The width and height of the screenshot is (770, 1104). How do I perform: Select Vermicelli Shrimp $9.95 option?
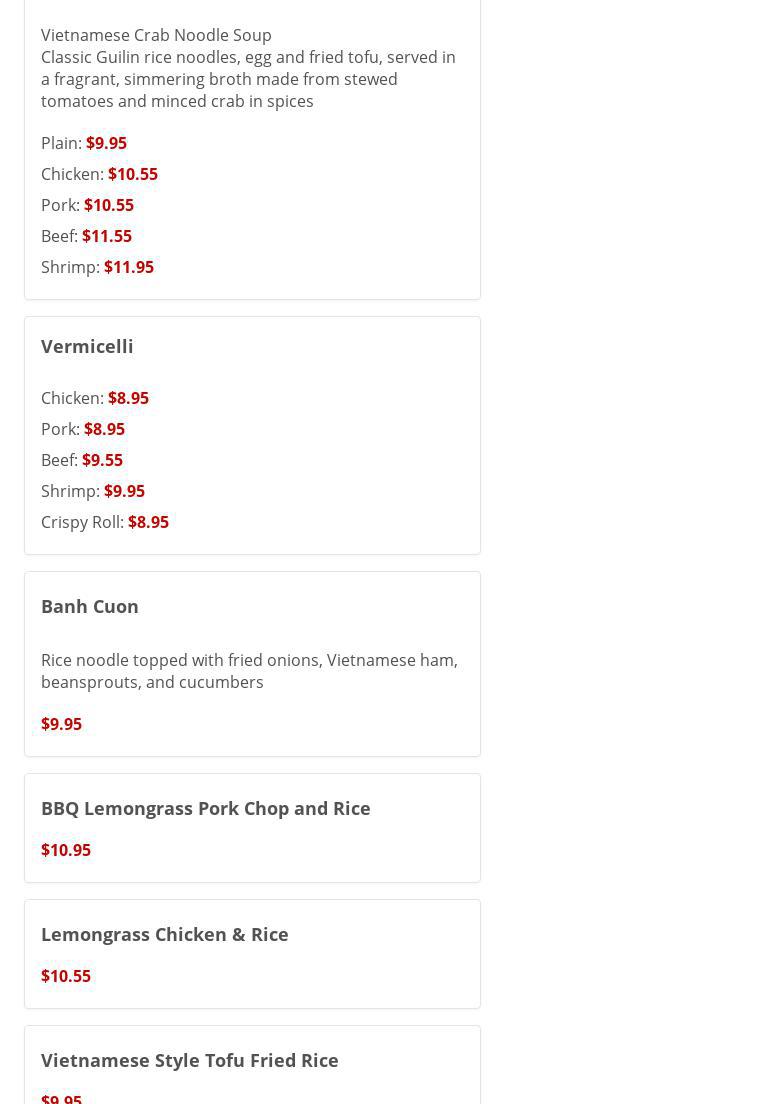point(124,491)
